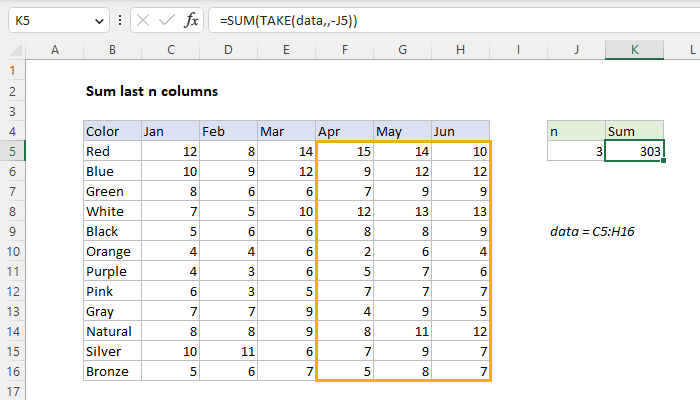The height and width of the screenshot is (400, 700).
Task: Click the Black row label
Action: (x=112, y=231)
